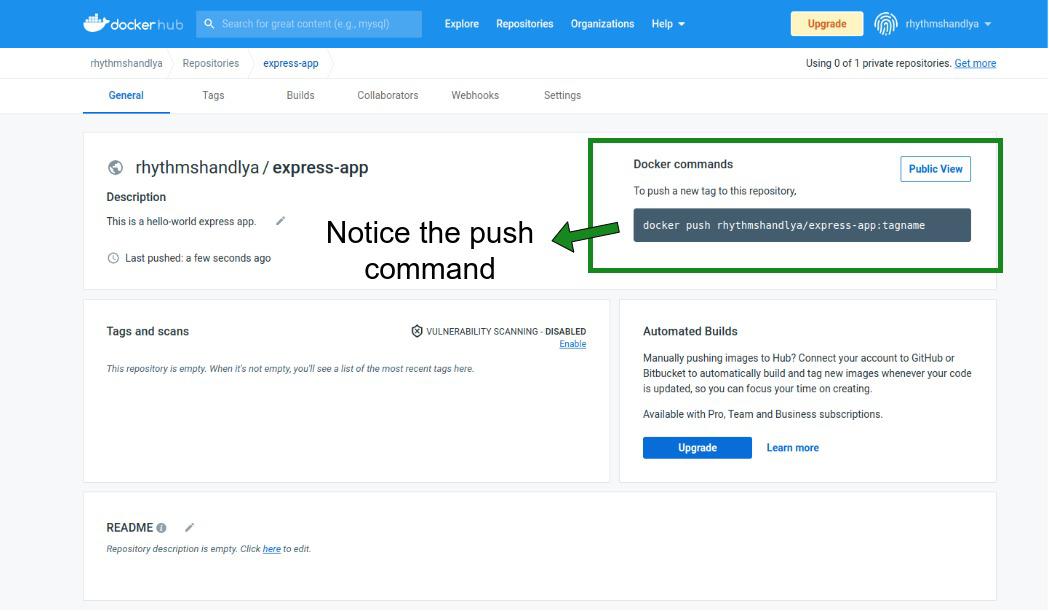Click the globe icon beside repository name

(116, 168)
